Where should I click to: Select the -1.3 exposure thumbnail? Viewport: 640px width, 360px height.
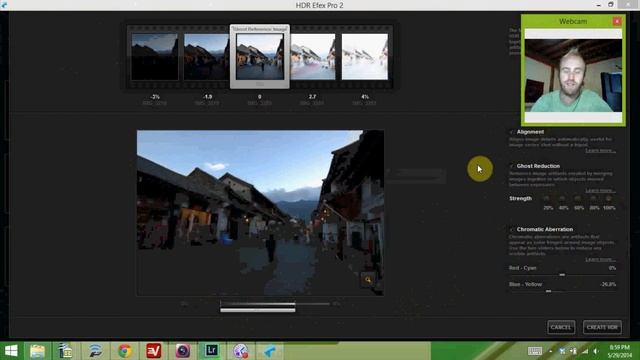(207, 57)
